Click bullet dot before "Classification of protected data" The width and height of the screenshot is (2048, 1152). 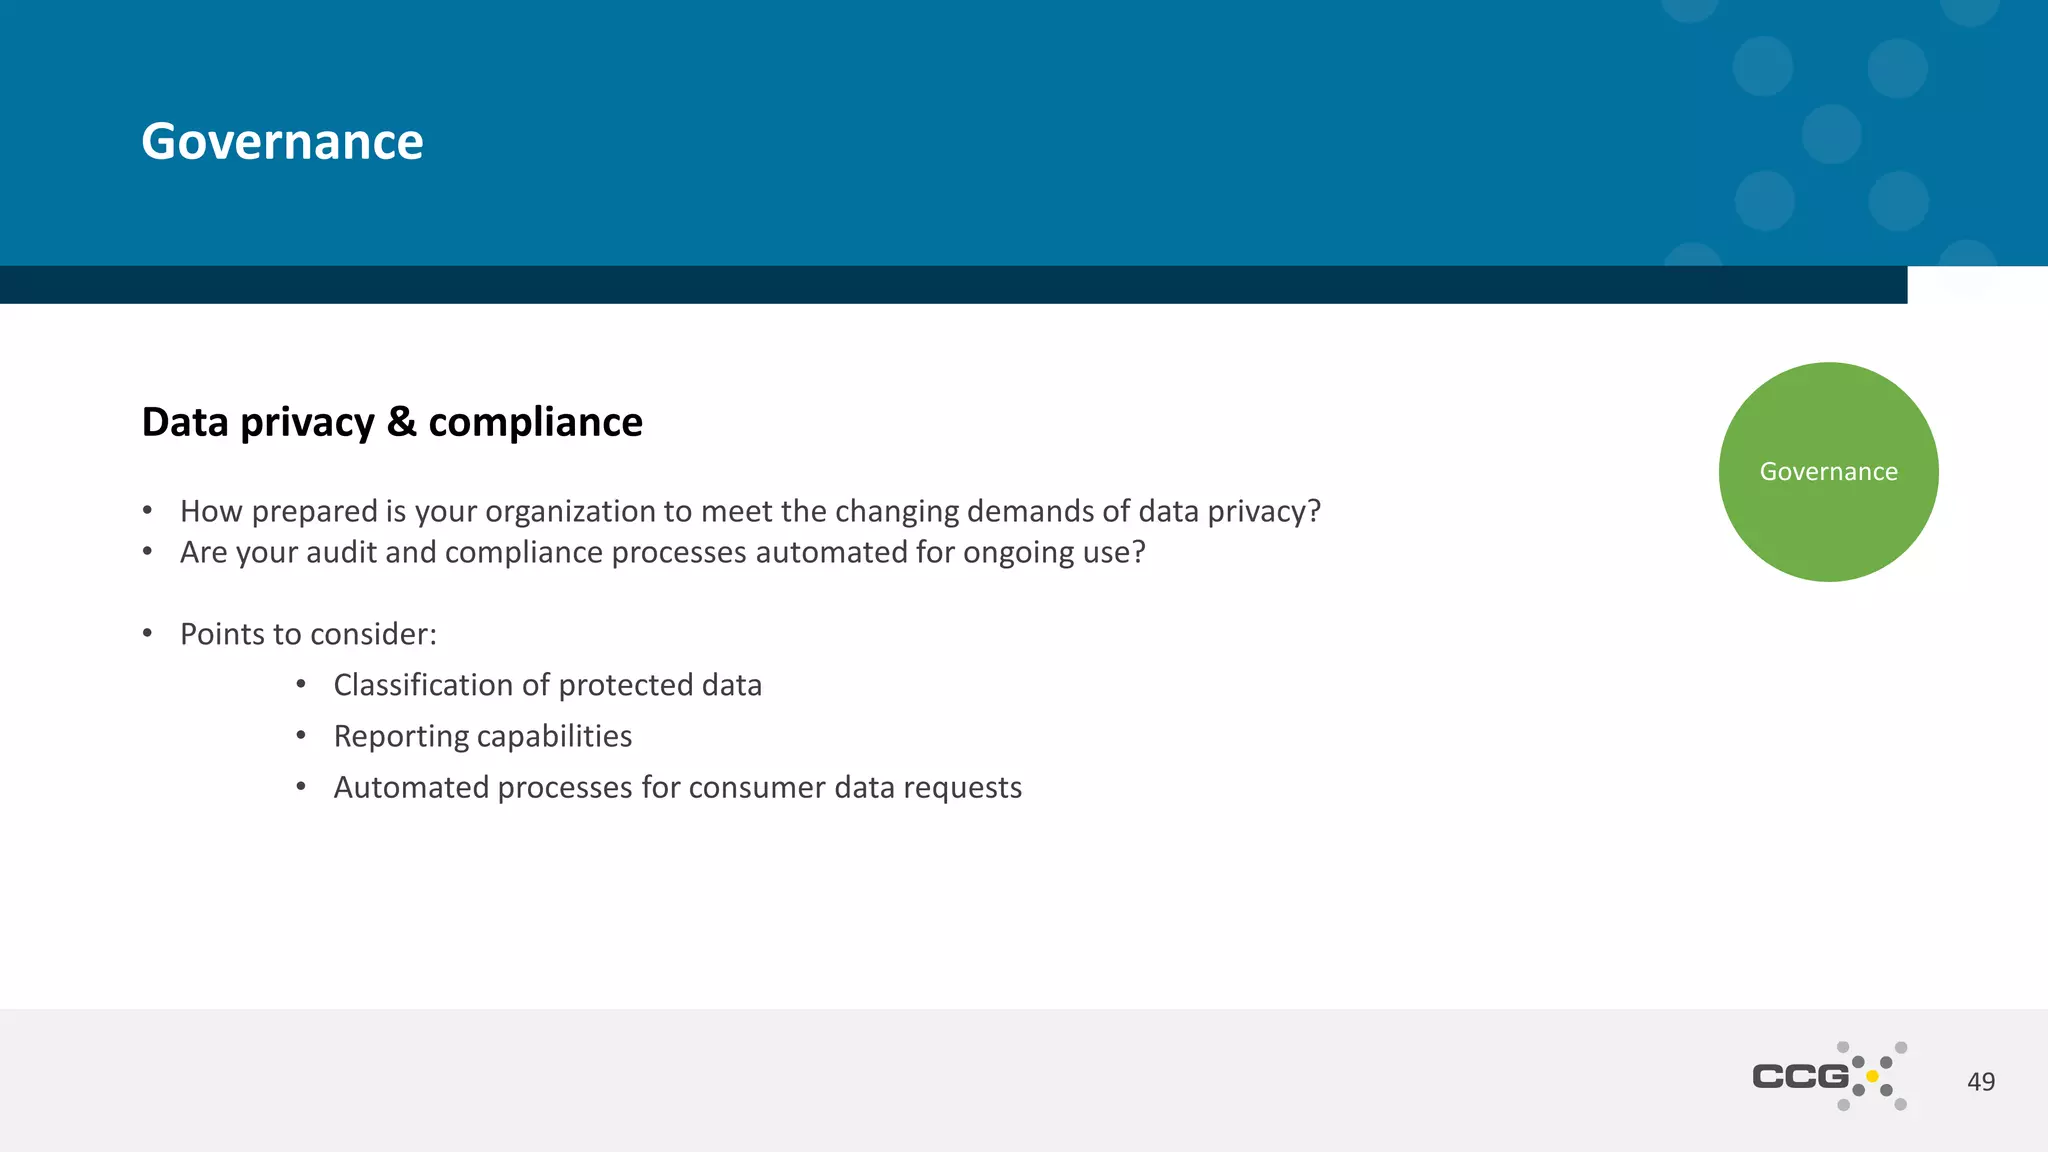point(301,685)
